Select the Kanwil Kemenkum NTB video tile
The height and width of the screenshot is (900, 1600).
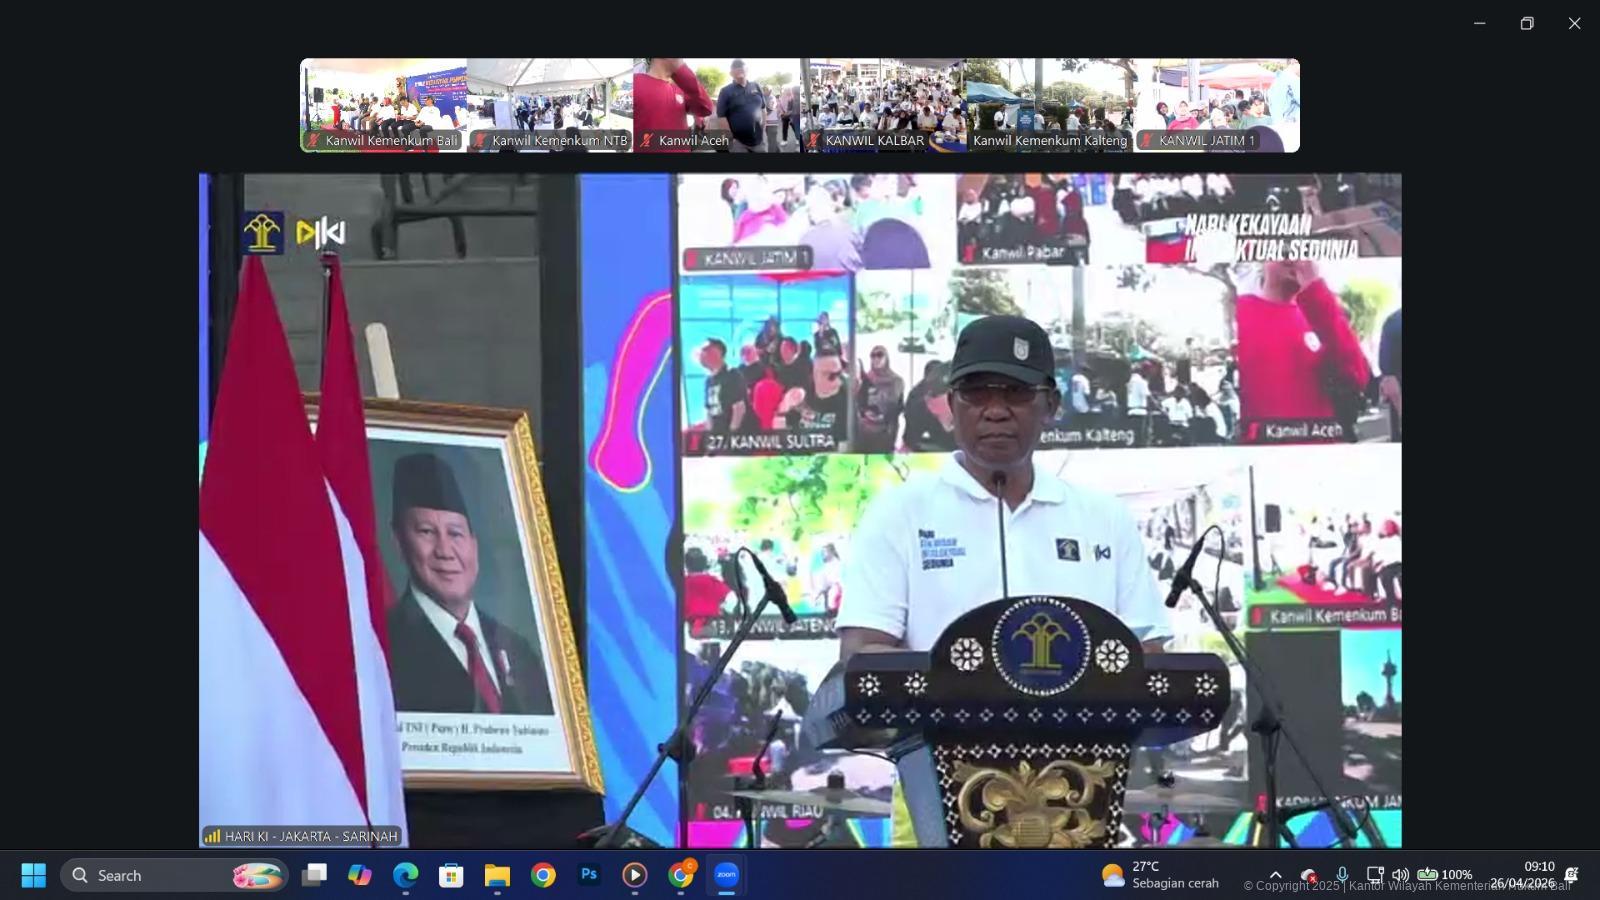click(x=550, y=105)
